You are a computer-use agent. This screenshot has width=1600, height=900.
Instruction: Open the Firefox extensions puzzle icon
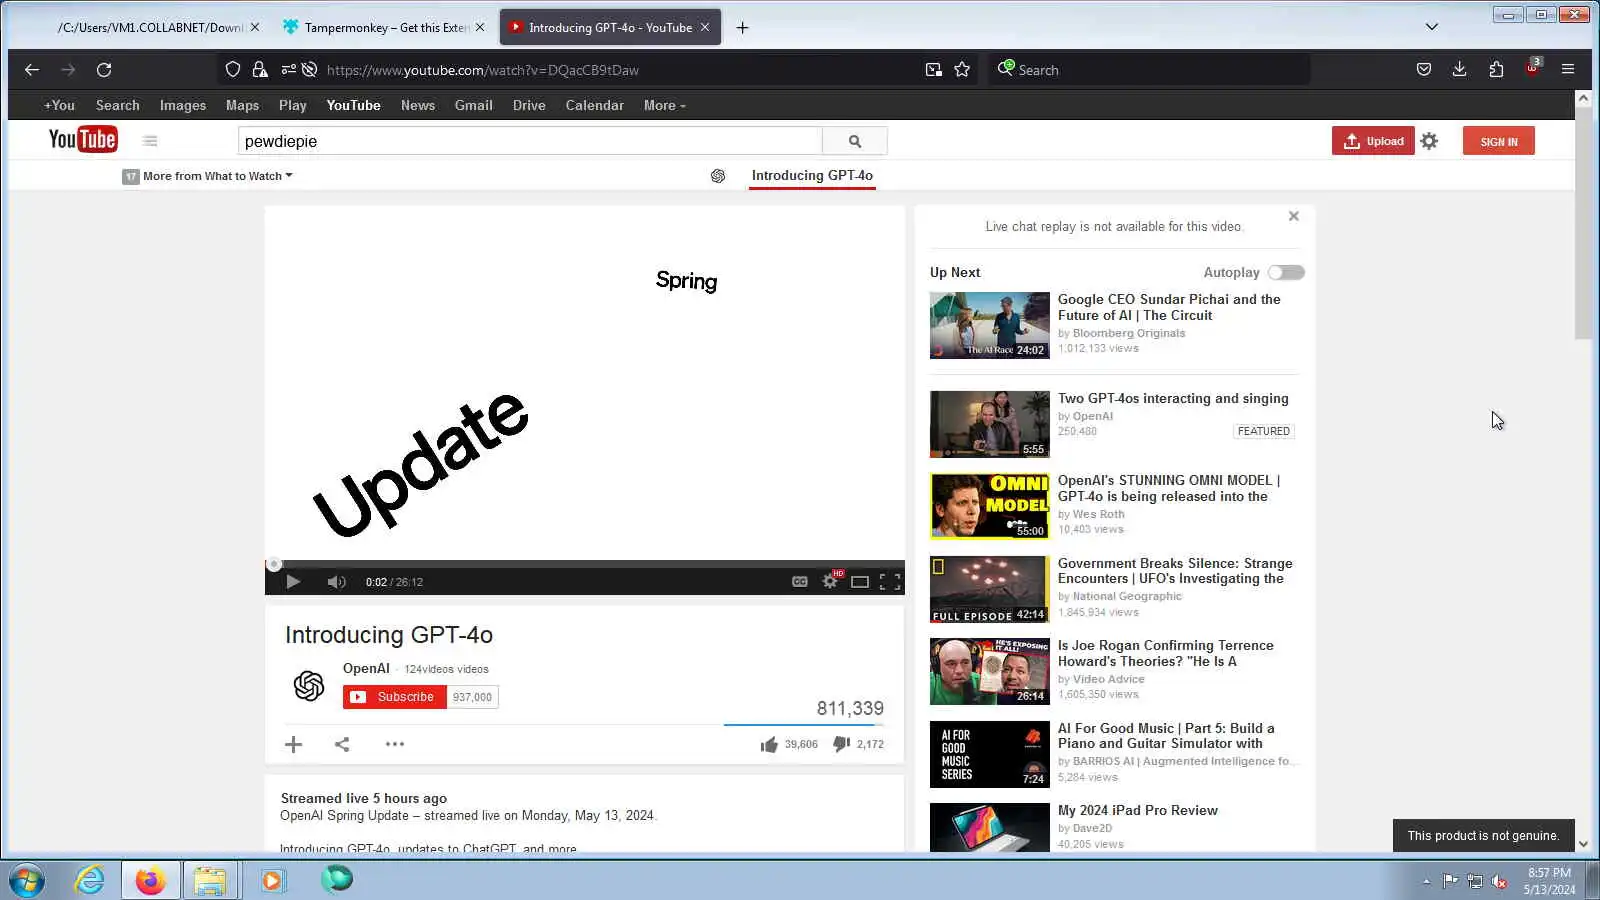point(1496,70)
